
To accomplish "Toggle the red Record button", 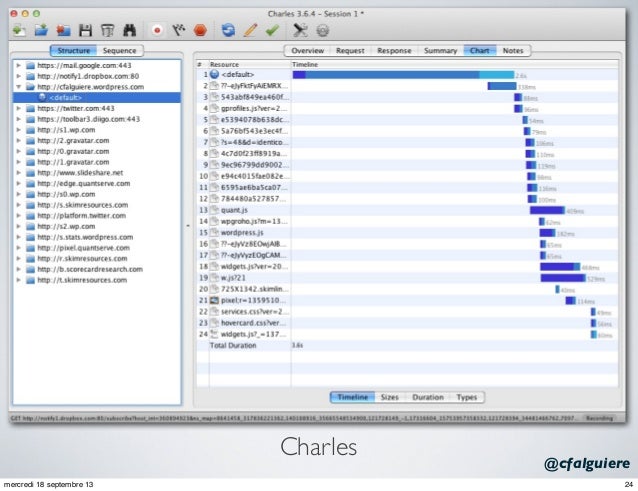I will (x=157, y=30).
